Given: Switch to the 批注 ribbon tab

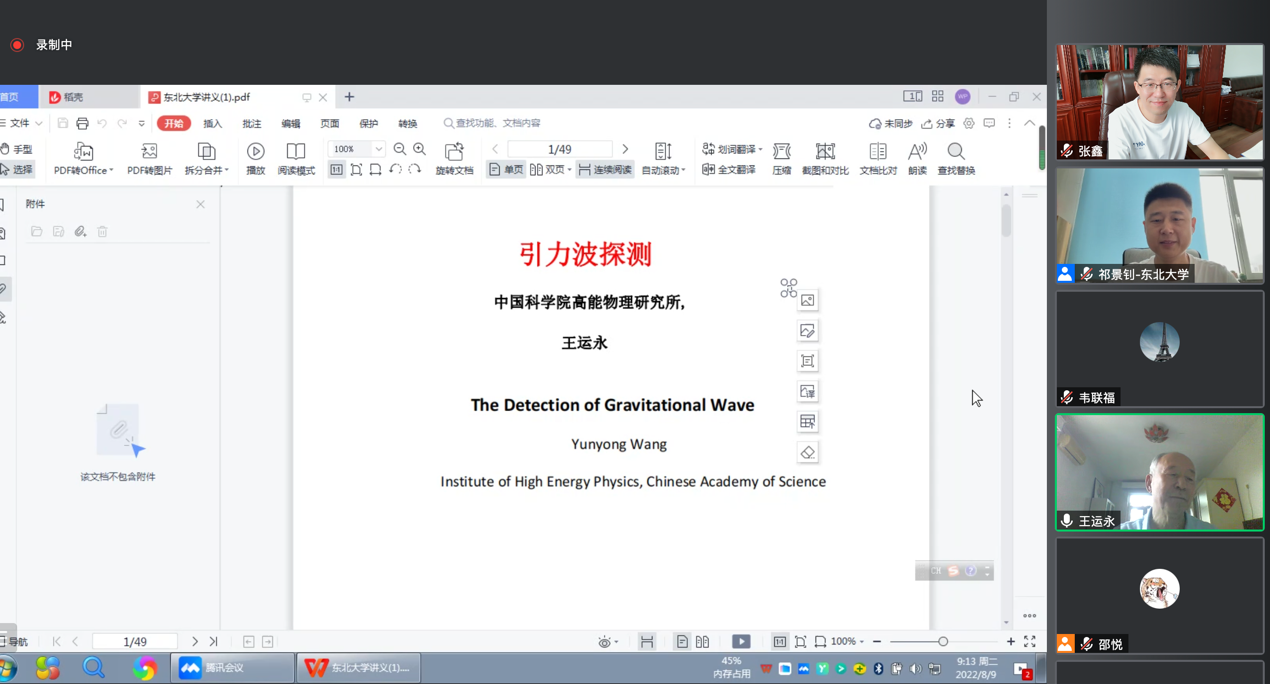Looking at the screenshot, I should (252, 124).
